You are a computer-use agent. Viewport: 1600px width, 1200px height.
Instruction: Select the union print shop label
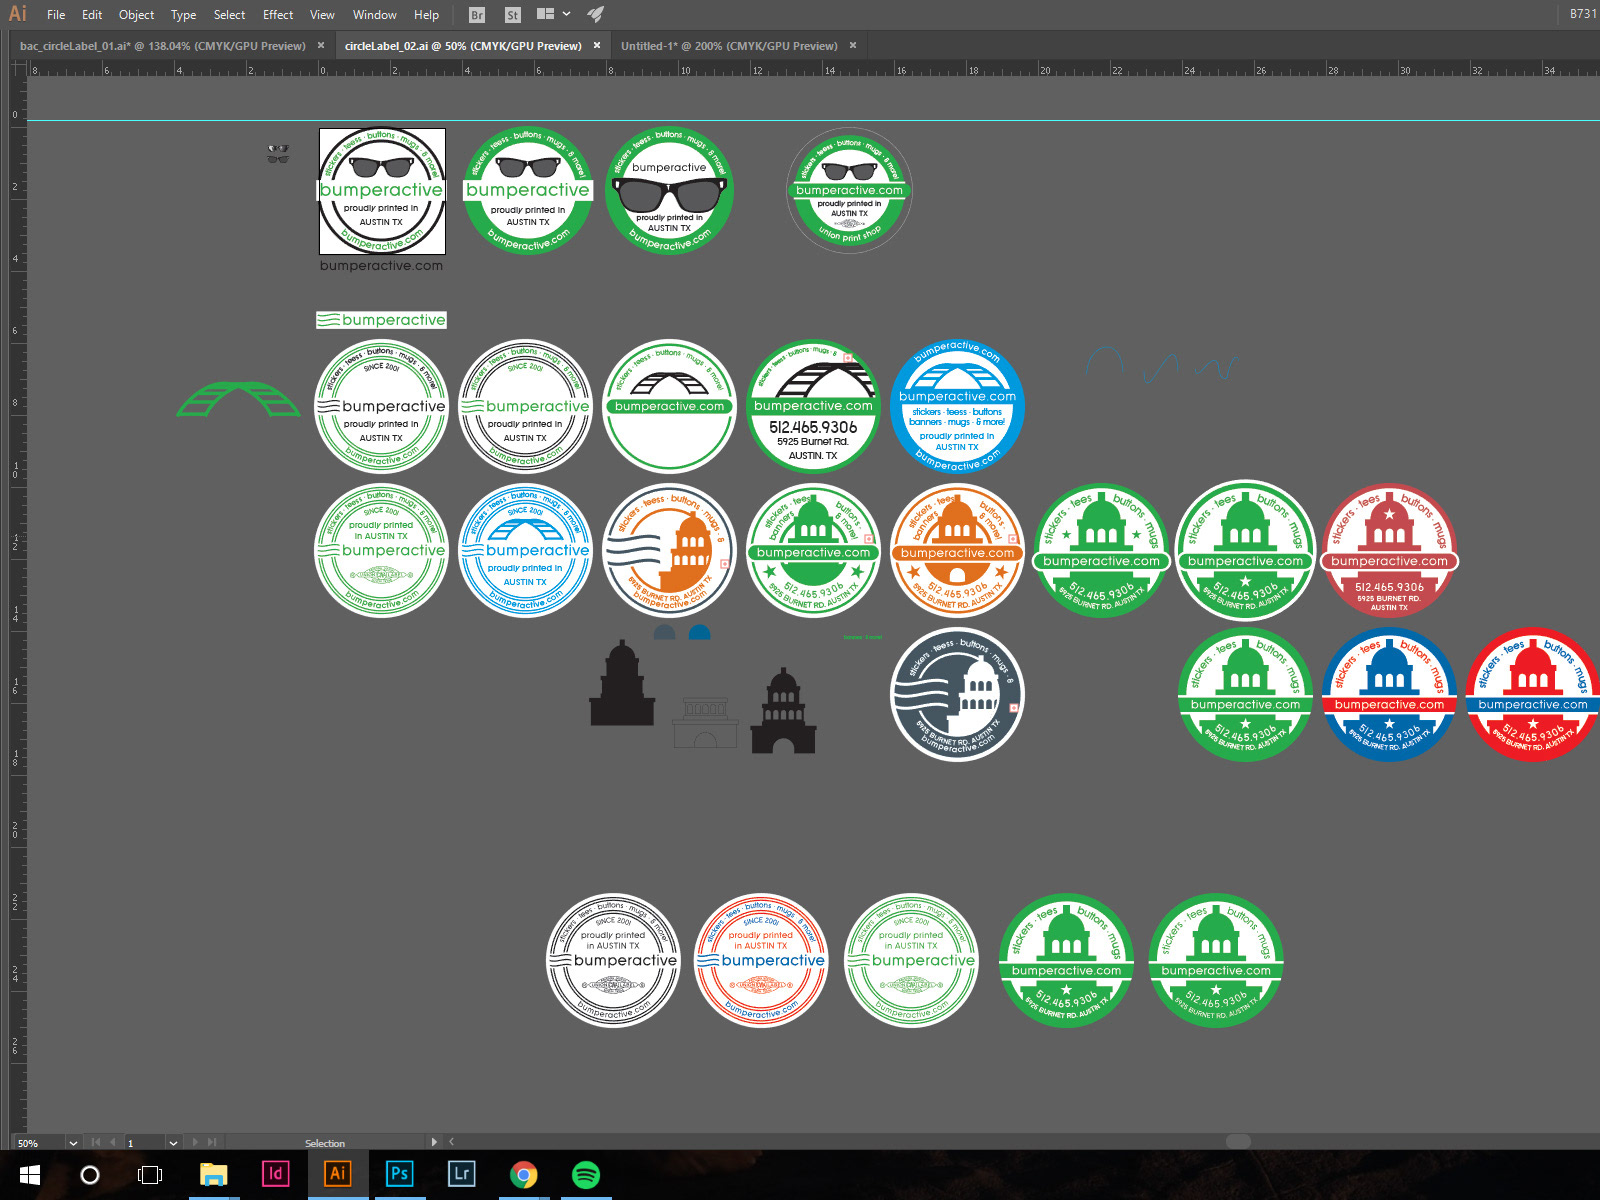pyautogui.click(x=849, y=190)
